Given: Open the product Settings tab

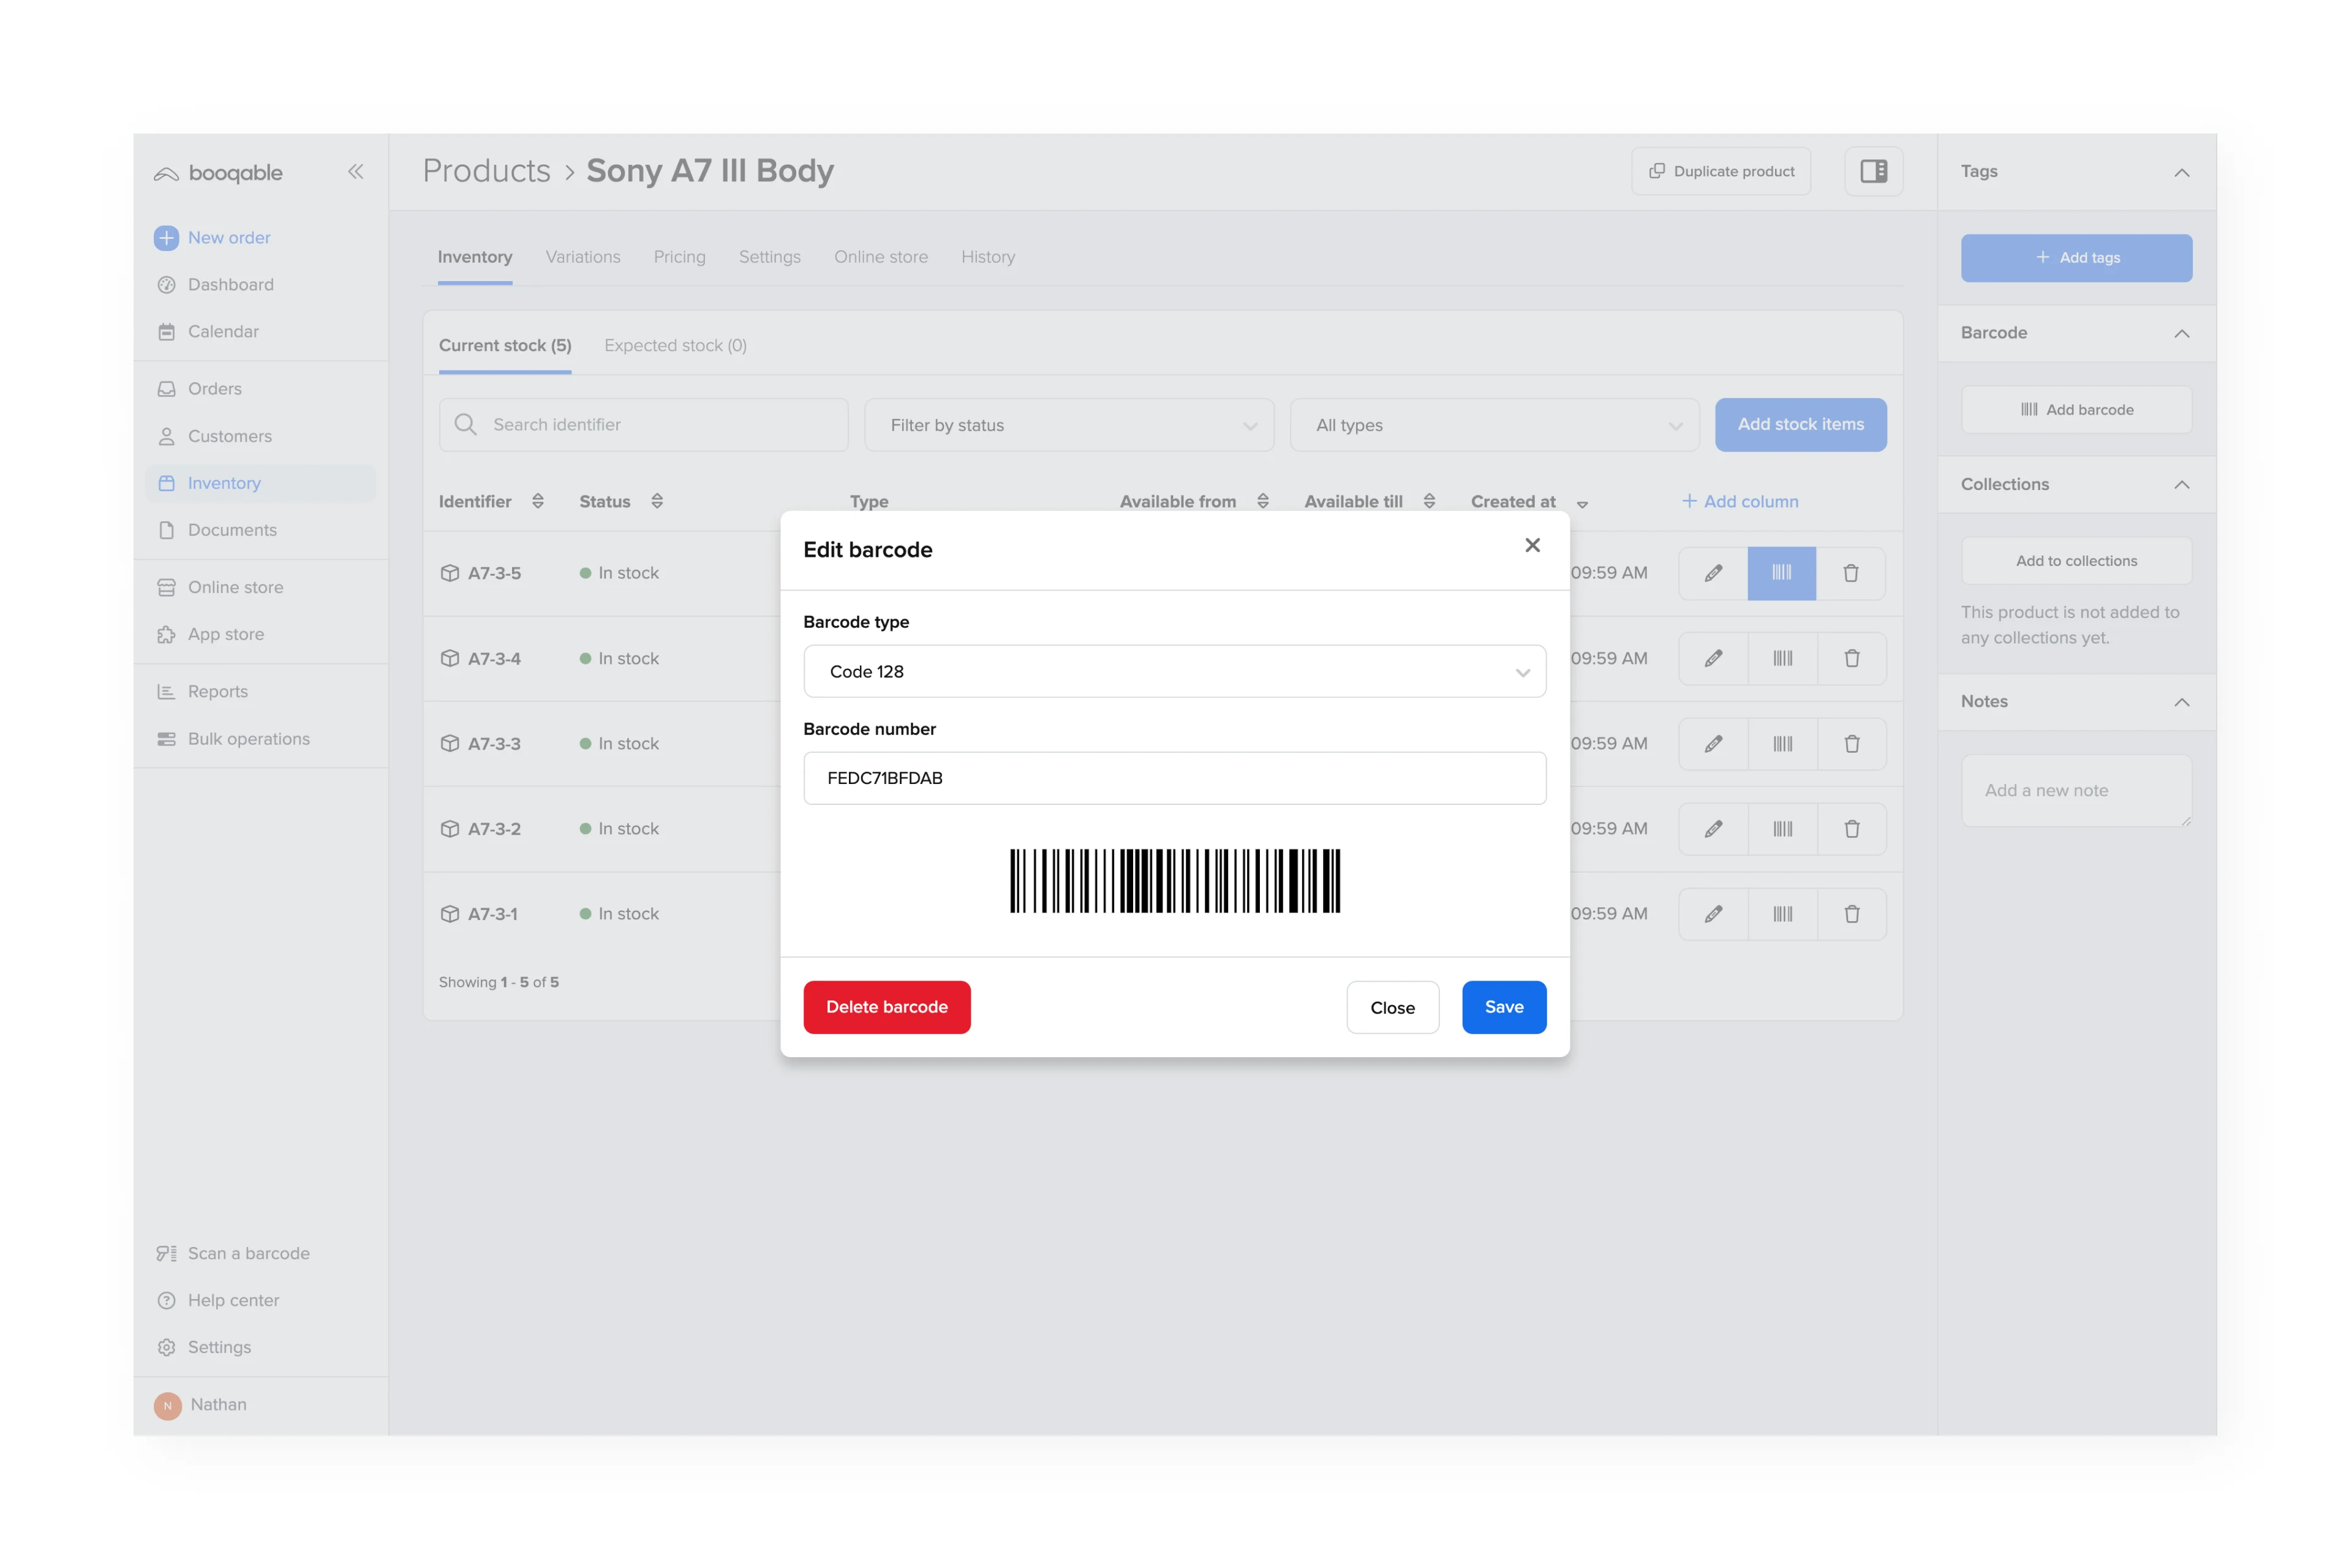Looking at the screenshot, I should click(x=769, y=257).
